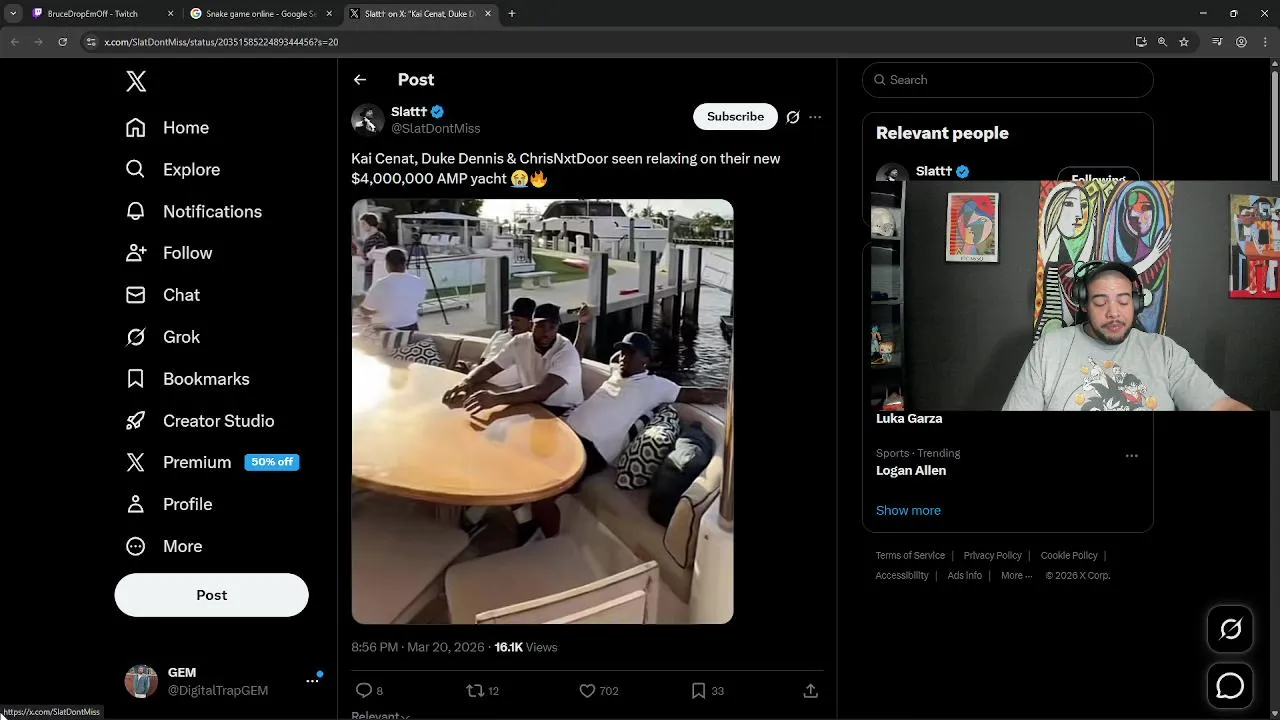Click the 50% off Premium badge
The height and width of the screenshot is (720, 1280).
272,462
